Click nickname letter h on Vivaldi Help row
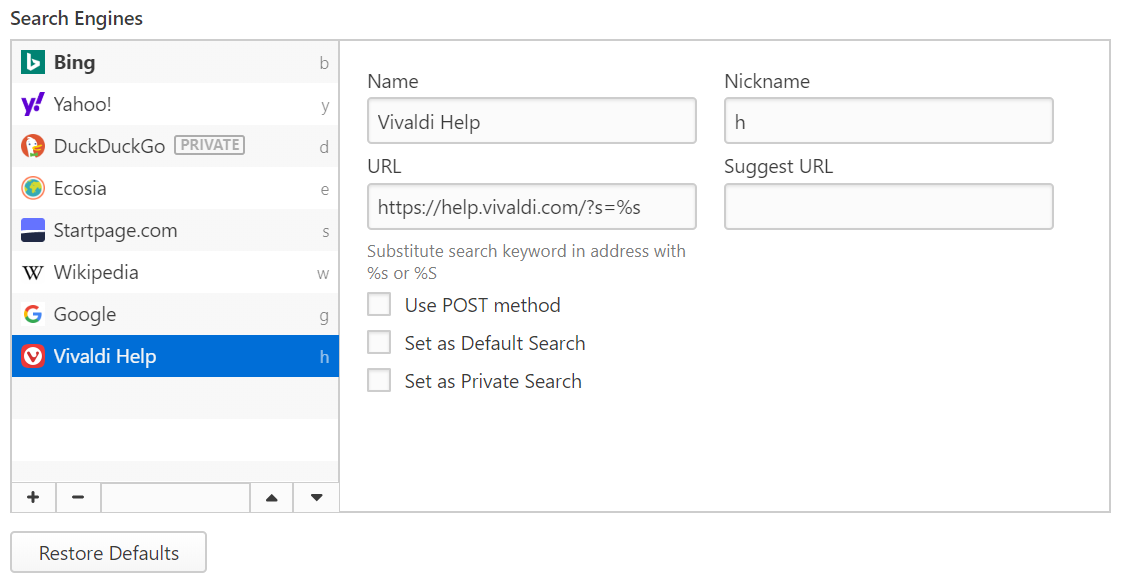The width and height of the screenshot is (1122, 583). click(324, 357)
